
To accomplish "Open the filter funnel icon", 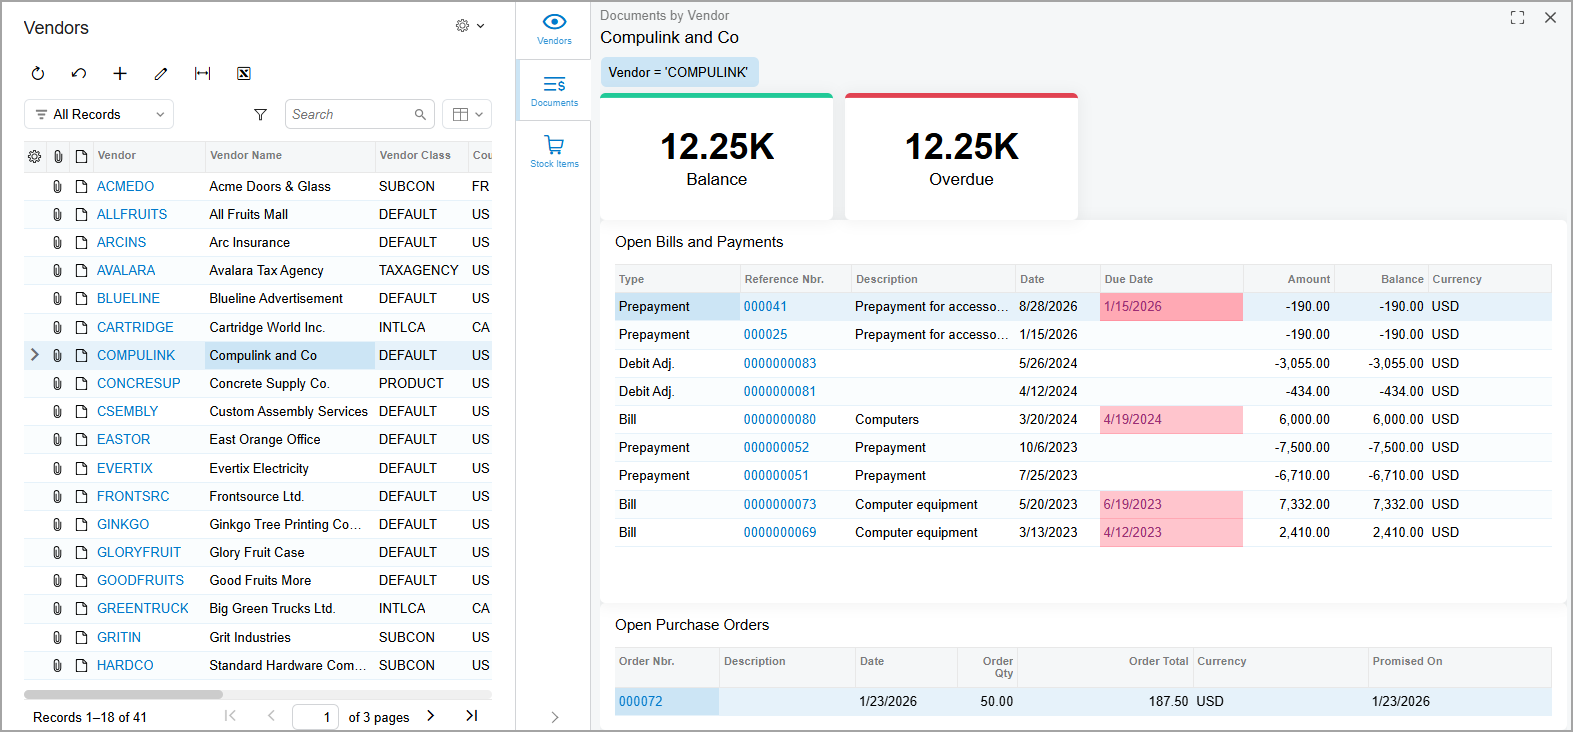I will coord(260,115).
